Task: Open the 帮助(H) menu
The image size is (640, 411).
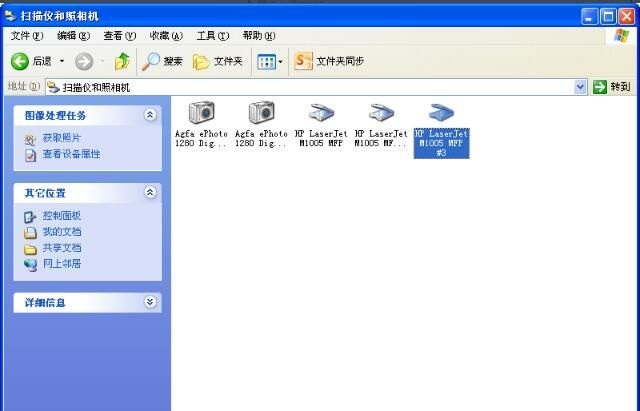Action: (259, 36)
